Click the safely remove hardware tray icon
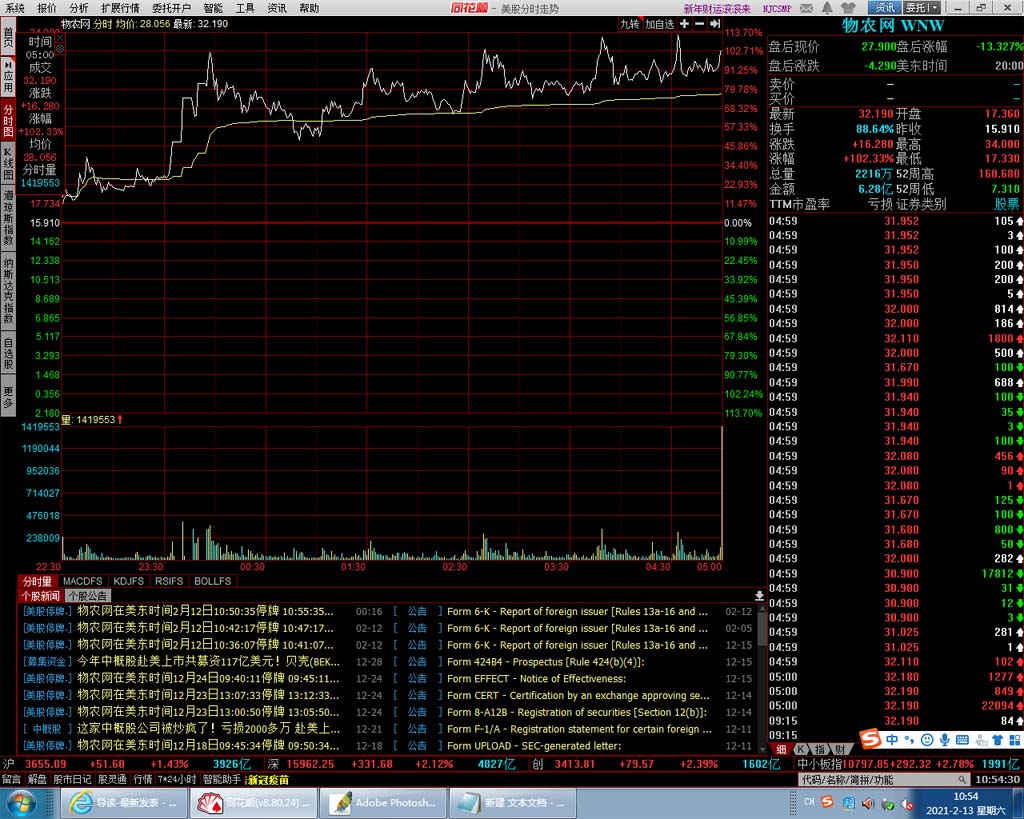 (x=888, y=803)
